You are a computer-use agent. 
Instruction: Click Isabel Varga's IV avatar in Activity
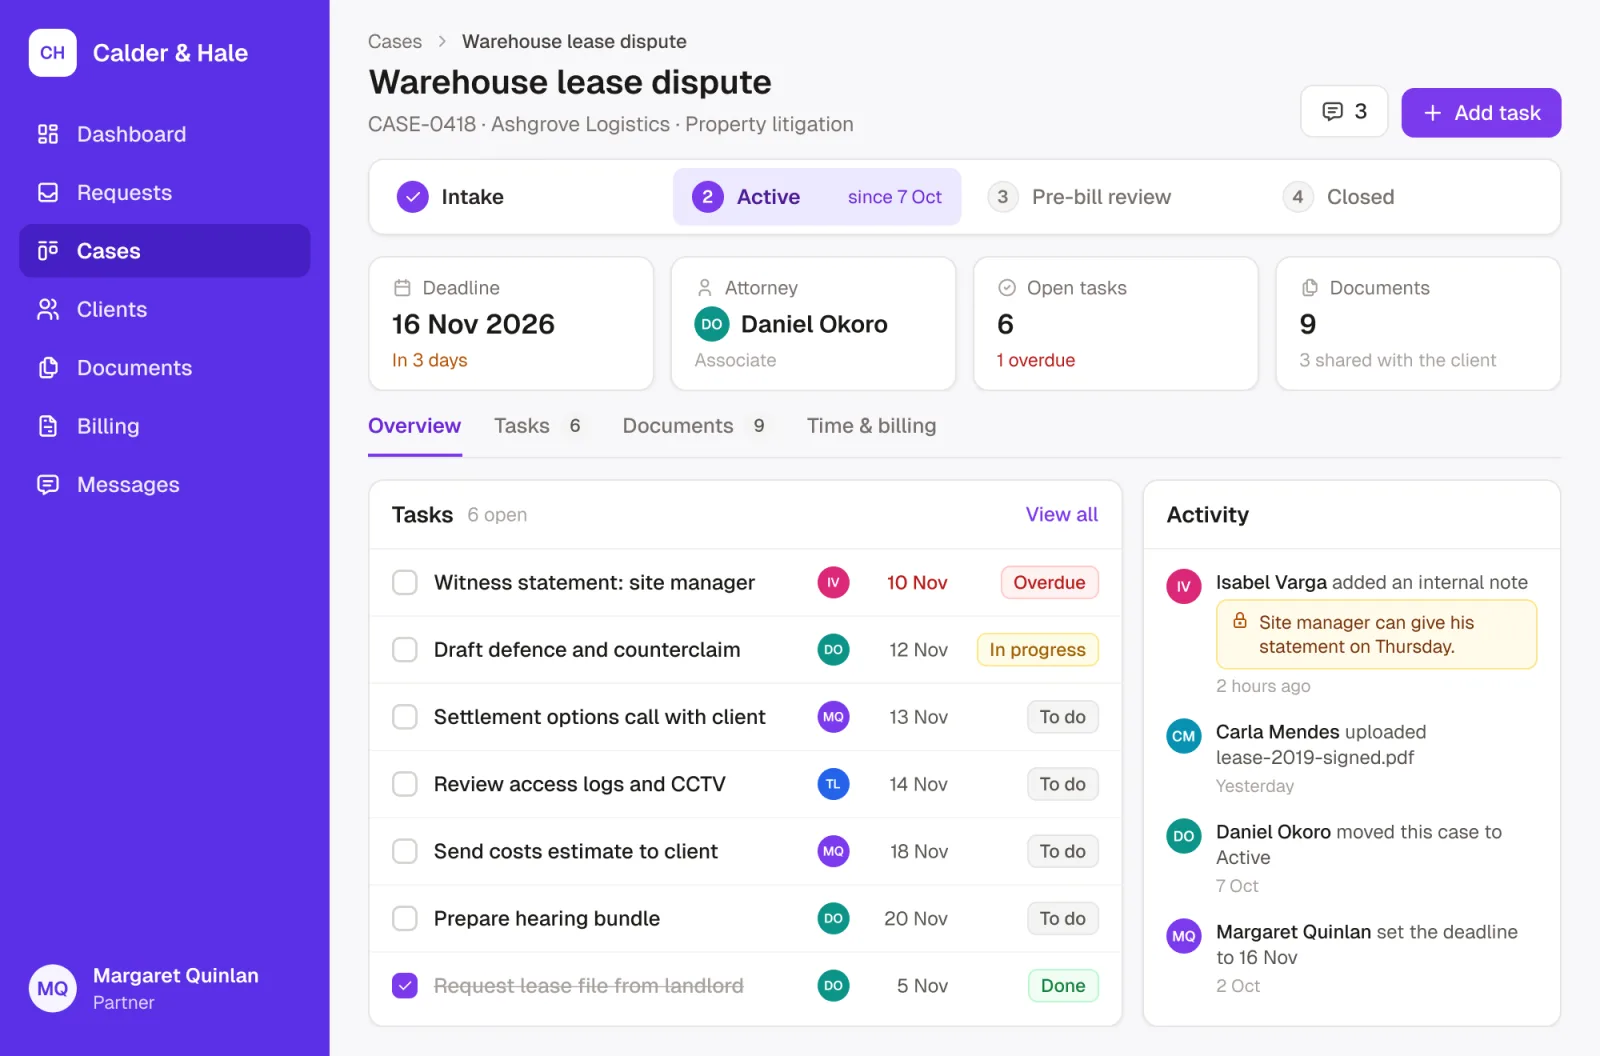coord(1184,587)
